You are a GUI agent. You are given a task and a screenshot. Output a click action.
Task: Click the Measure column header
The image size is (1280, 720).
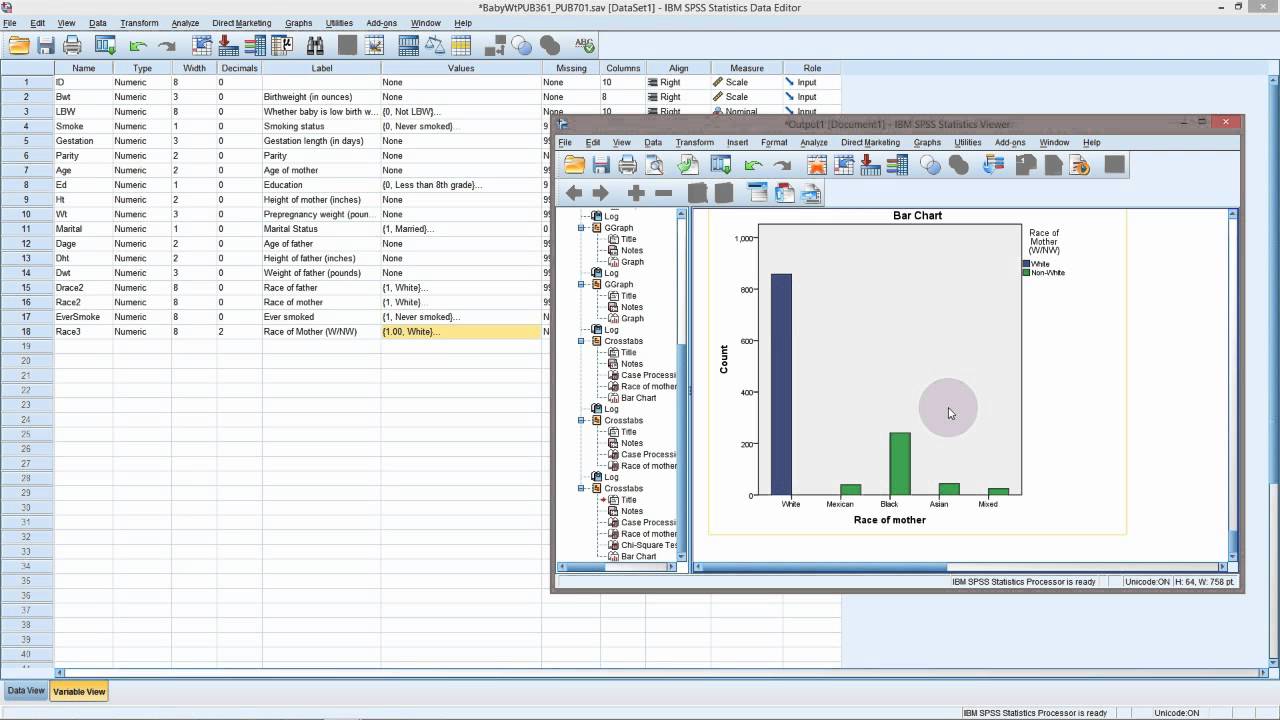coord(747,68)
